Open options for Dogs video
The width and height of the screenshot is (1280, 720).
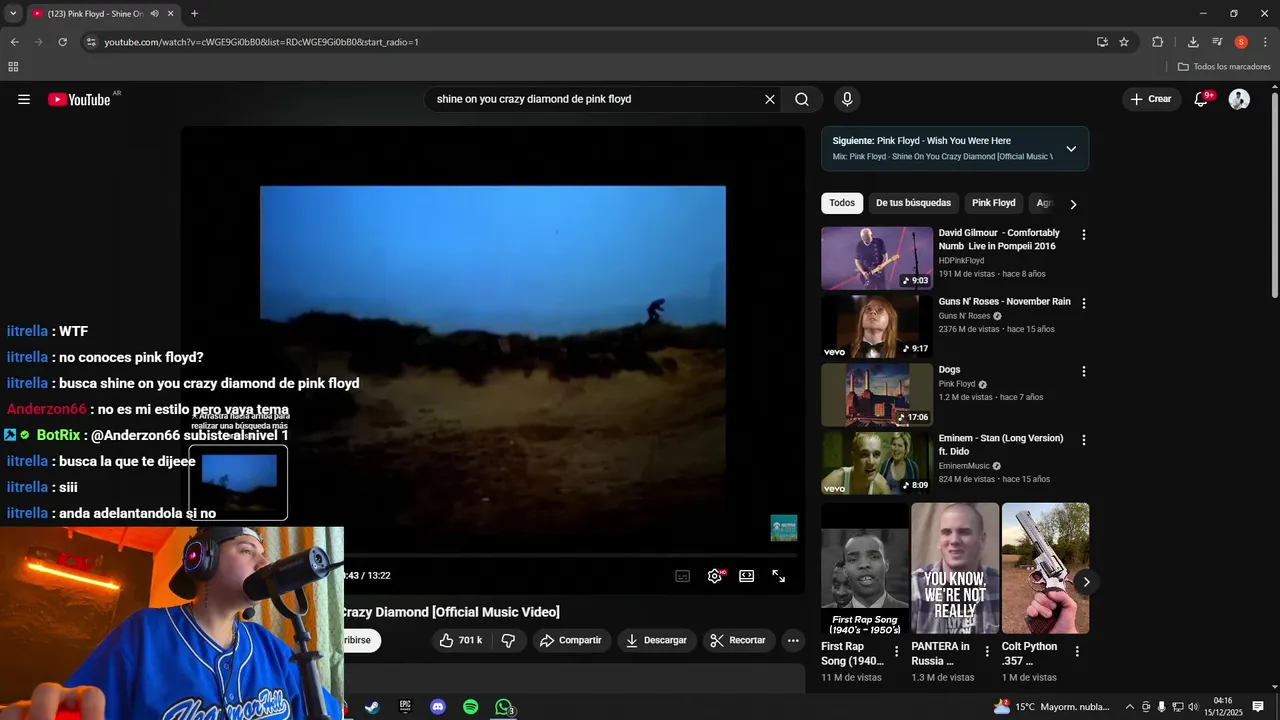click(x=1083, y=371)
